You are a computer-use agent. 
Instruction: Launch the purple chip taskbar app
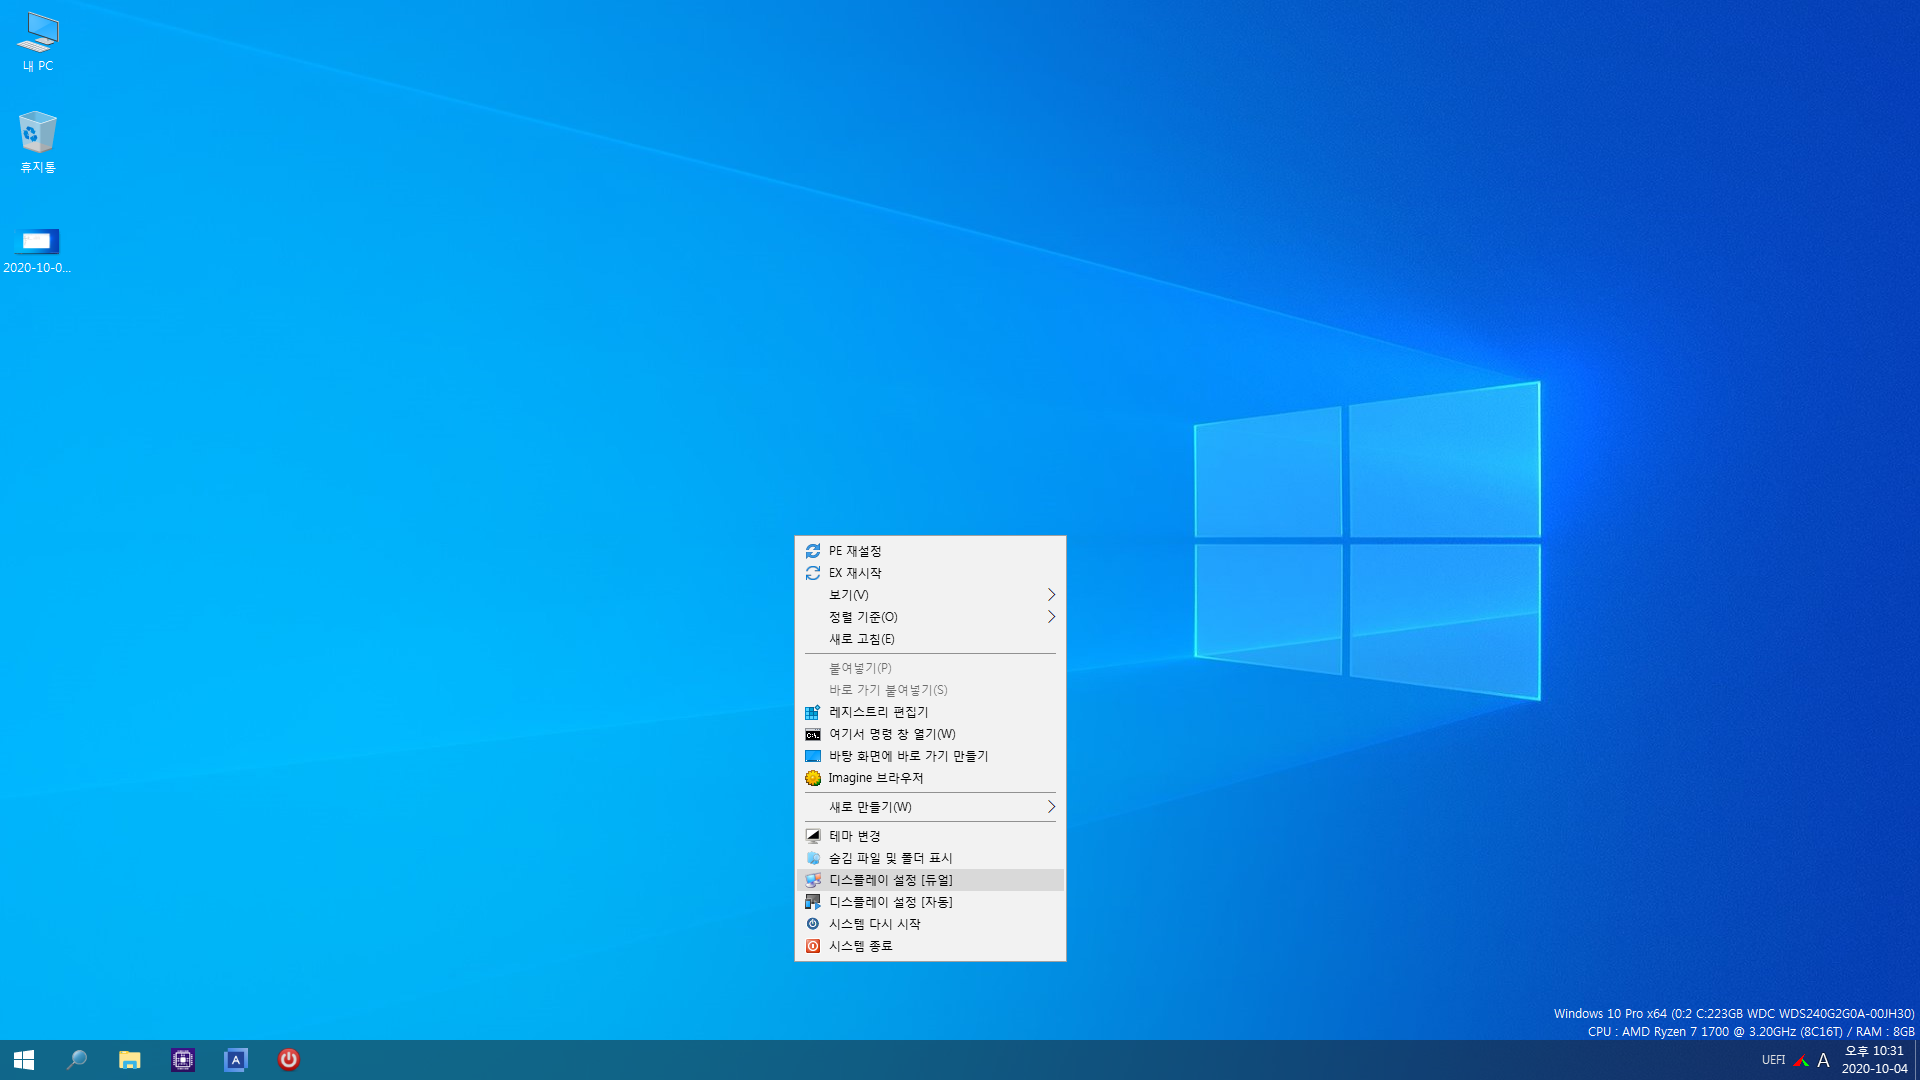click(183, 1060)
